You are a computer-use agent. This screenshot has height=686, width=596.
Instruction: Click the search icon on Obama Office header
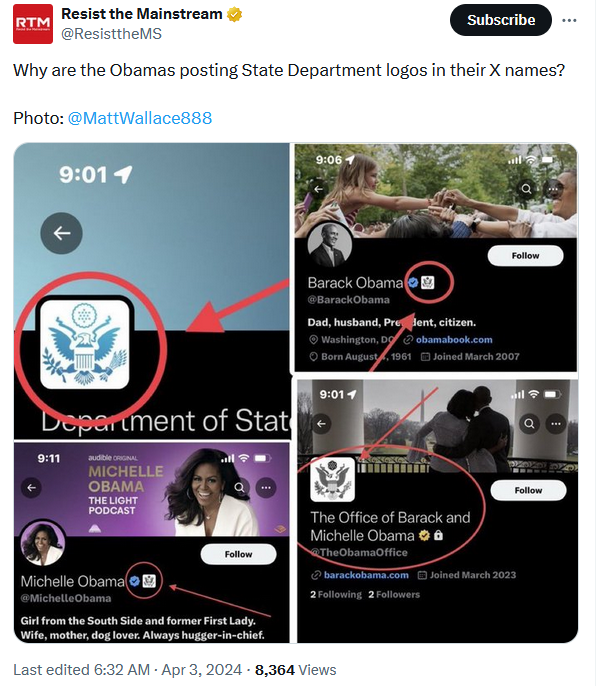coord(529,424)
